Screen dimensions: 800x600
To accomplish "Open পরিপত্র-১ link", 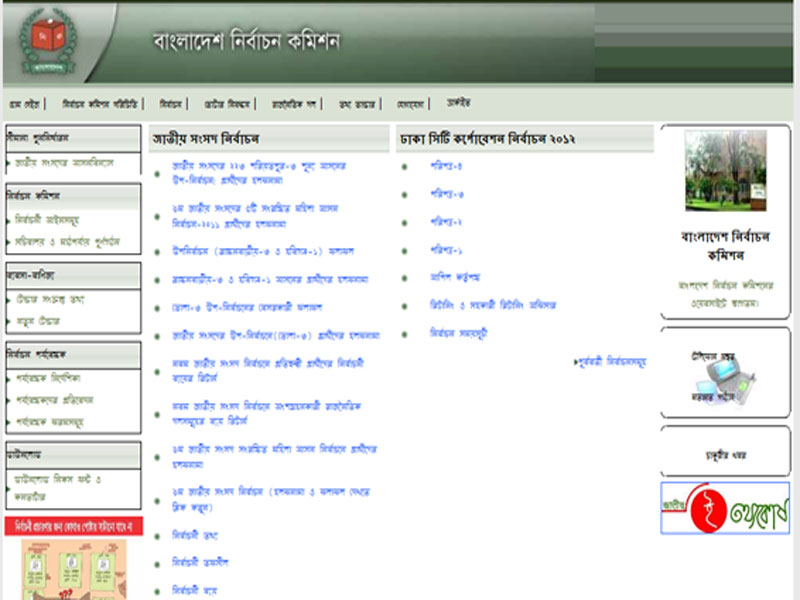I will 446,250.
